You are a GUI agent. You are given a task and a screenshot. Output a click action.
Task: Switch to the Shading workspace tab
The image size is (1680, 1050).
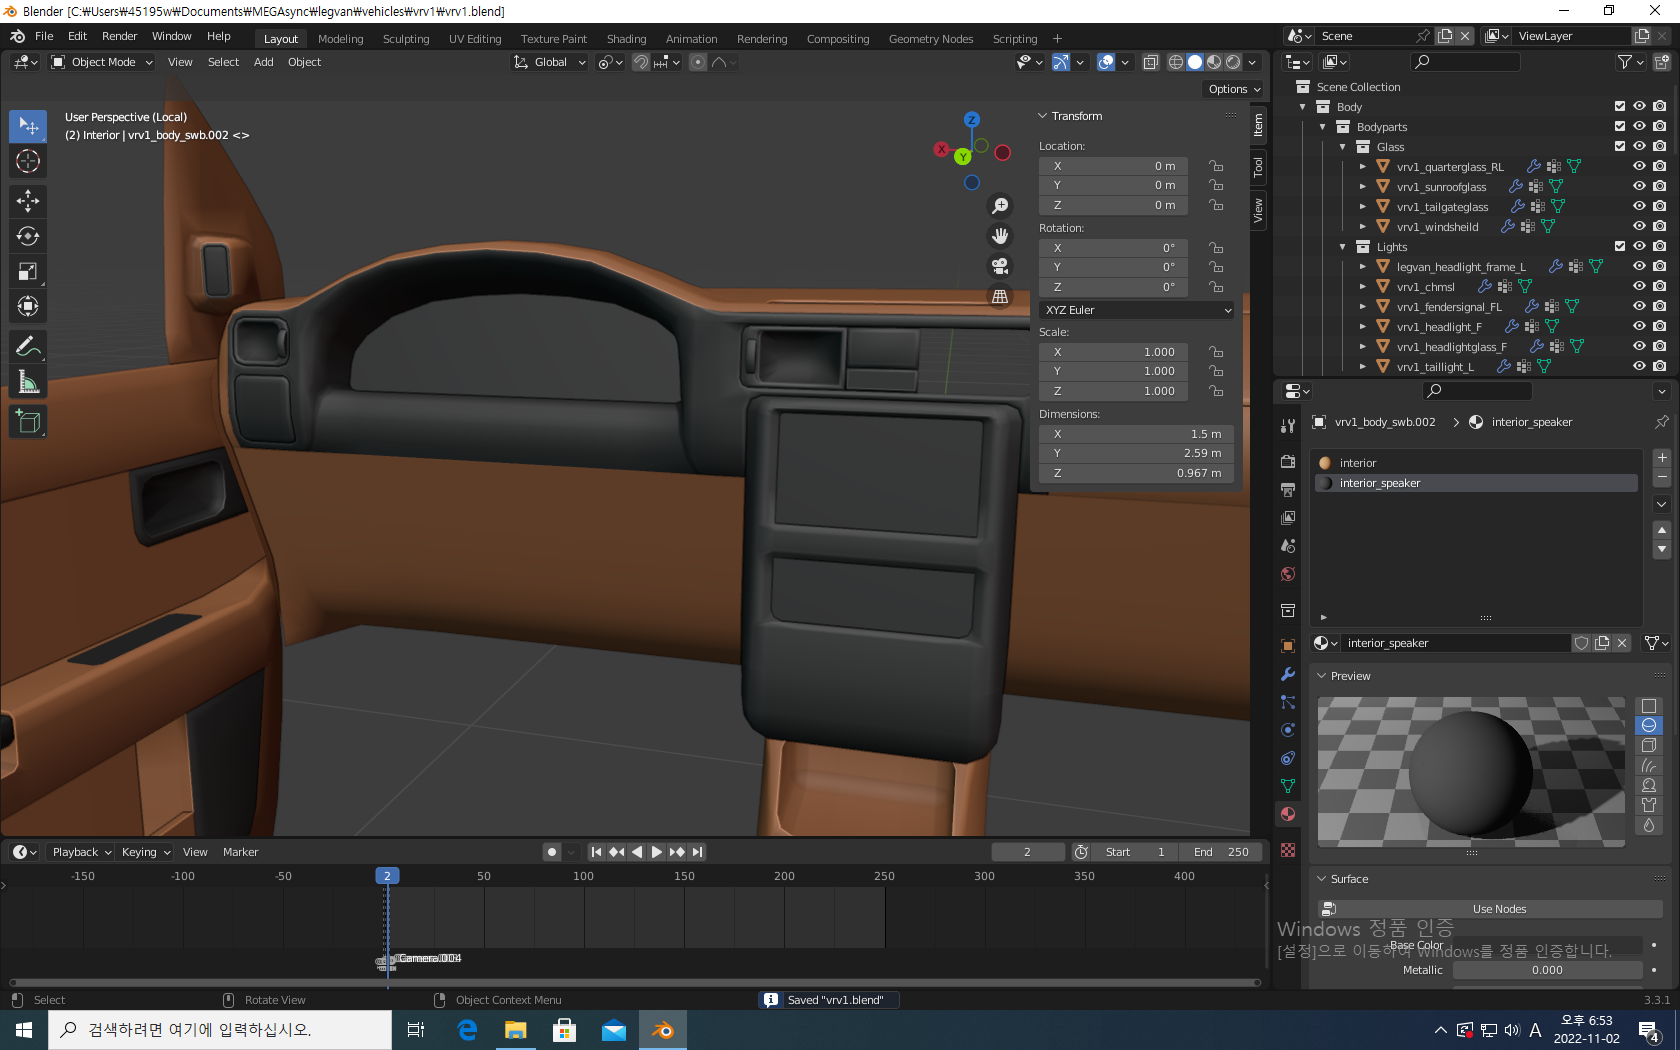point(626,39)
